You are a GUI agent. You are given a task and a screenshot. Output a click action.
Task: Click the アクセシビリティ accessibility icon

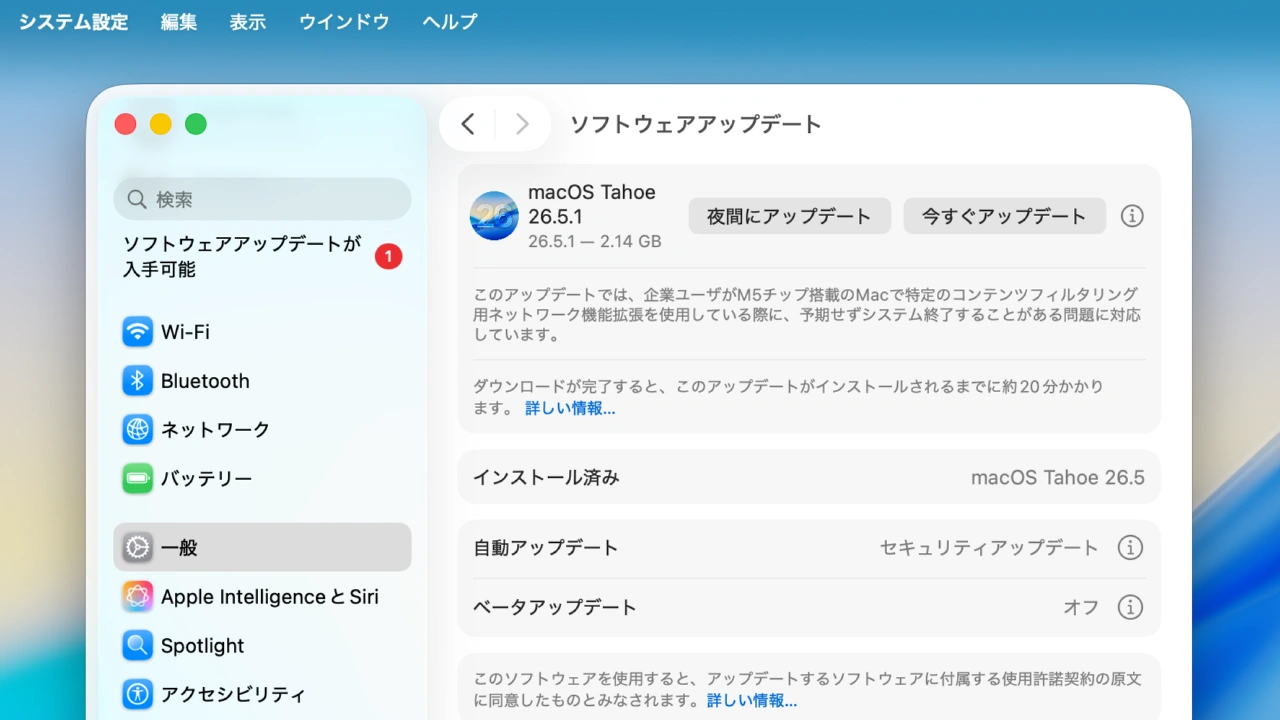[138, 694]
